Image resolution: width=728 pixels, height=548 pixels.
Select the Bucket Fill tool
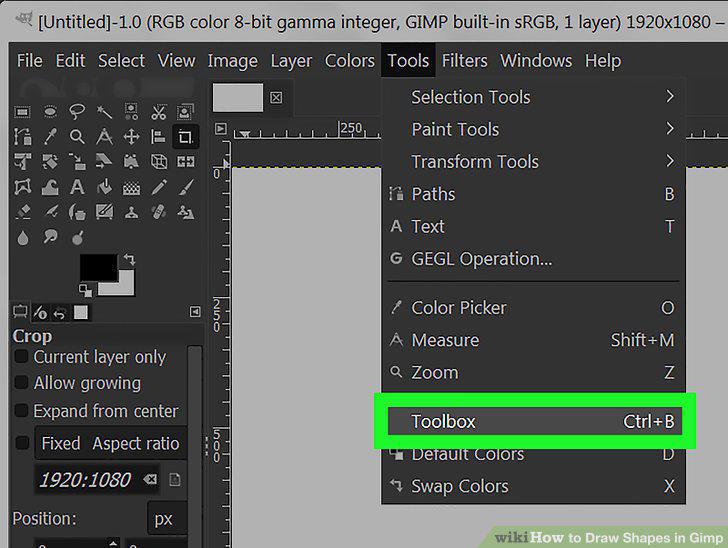coord(104,188)
